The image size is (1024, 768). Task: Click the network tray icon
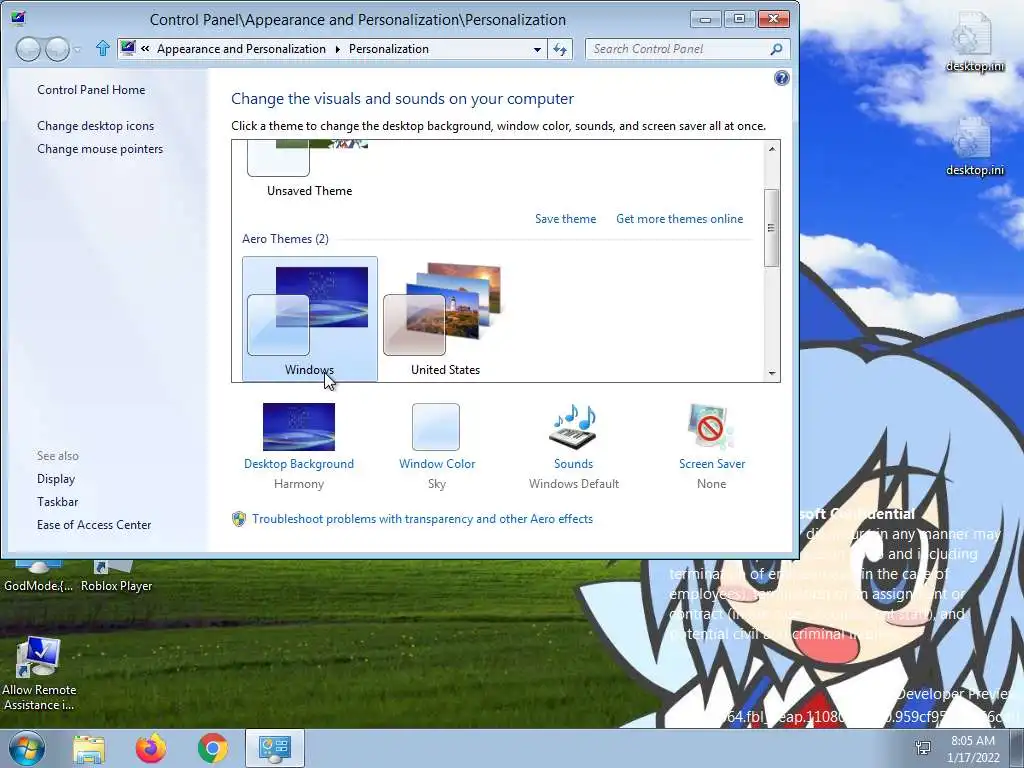923,748
